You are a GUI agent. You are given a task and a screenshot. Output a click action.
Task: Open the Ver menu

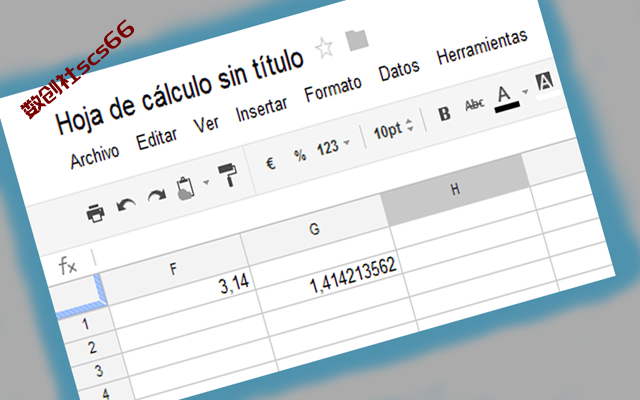point(206,125)
